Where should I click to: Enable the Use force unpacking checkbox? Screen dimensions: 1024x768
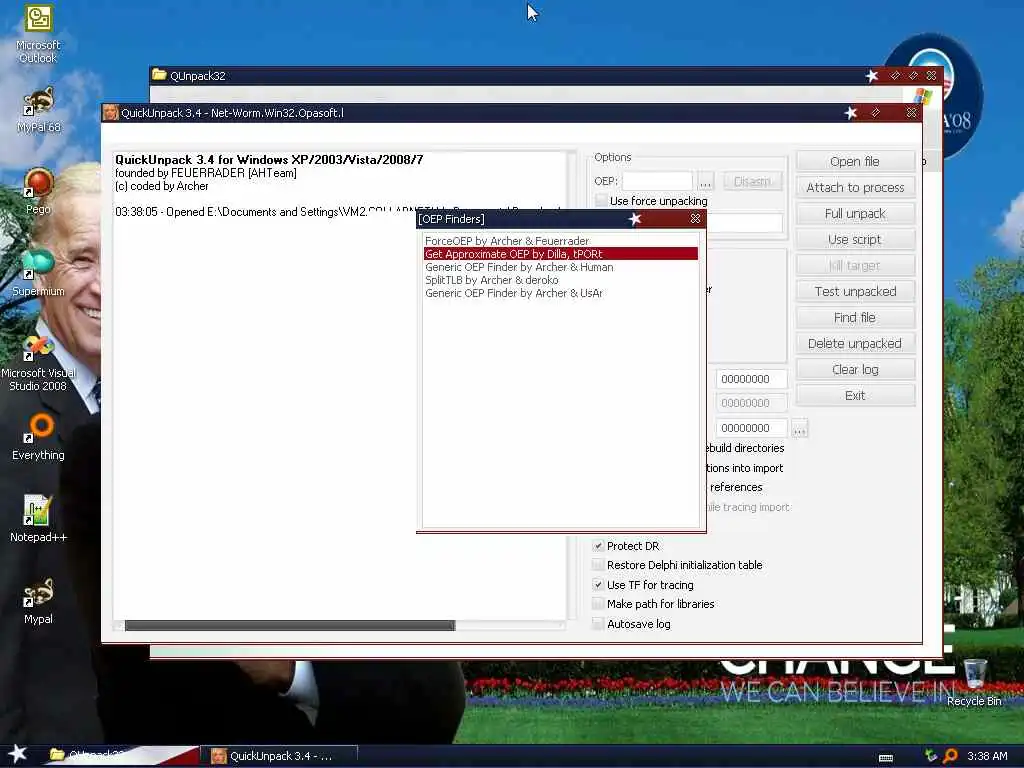pos(601,200)
